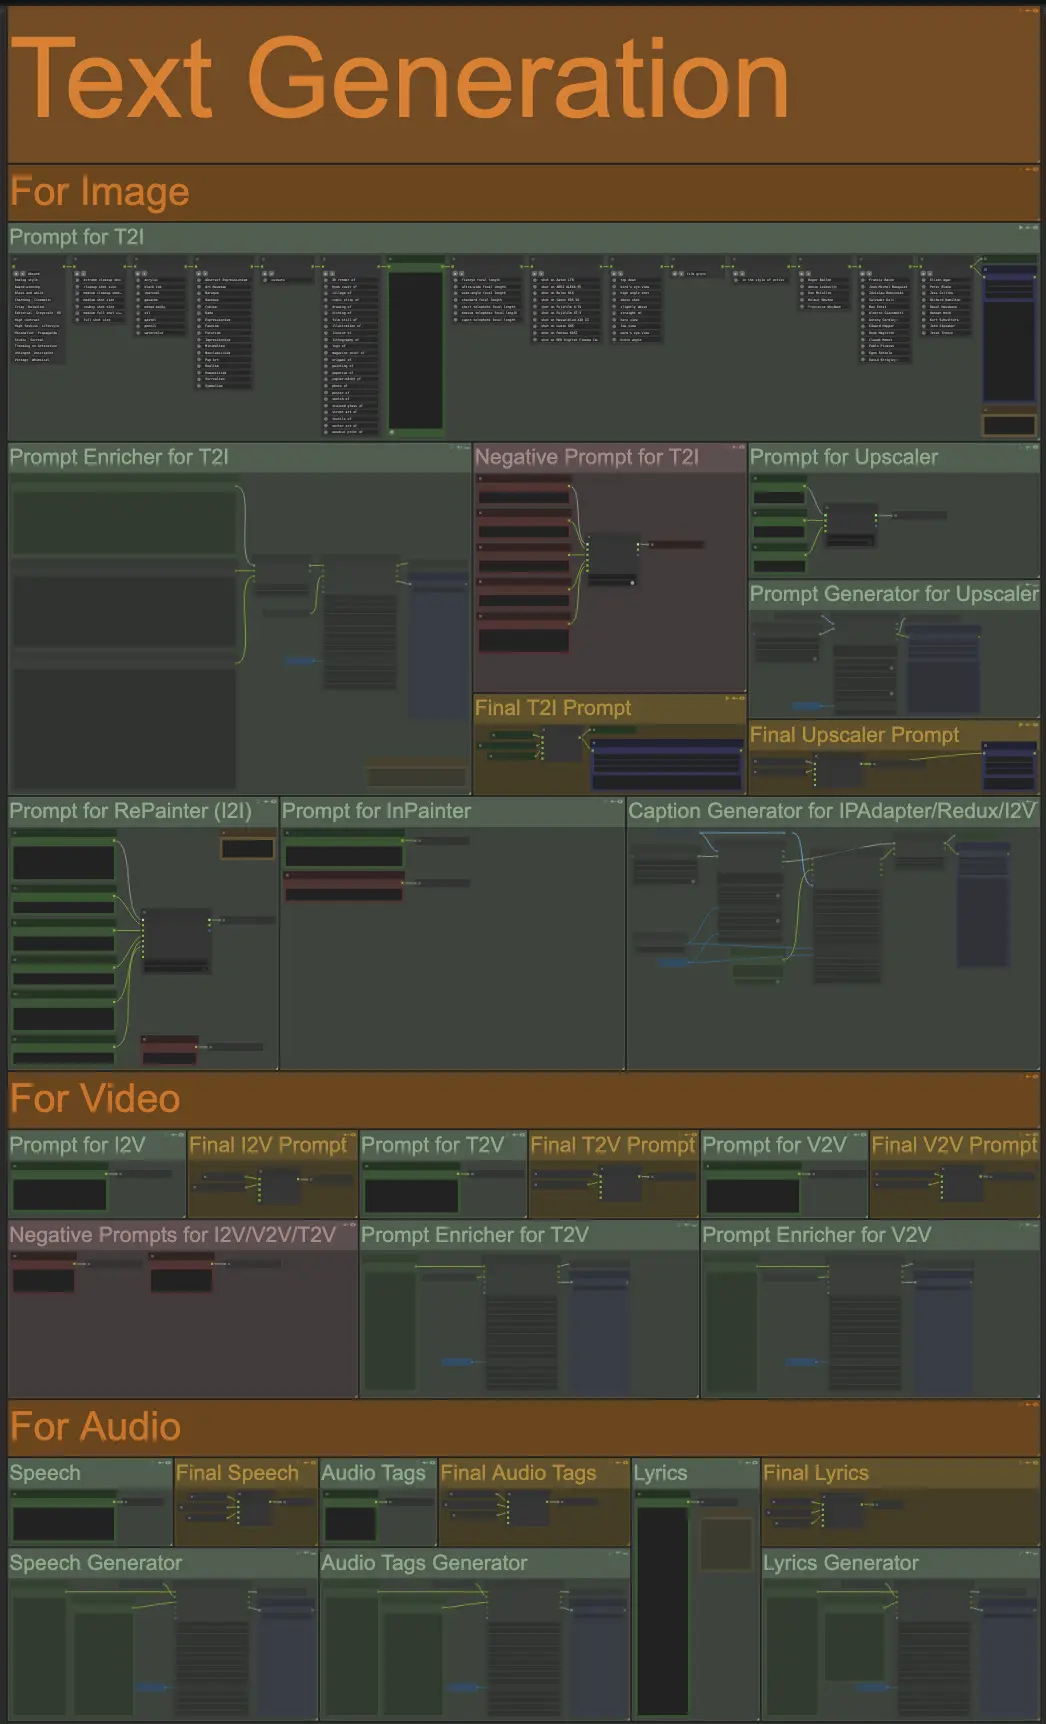This screenshot has width=1046, height=1724.
Task: Click the For Video group header icons
Action: pos(1030,1077)
